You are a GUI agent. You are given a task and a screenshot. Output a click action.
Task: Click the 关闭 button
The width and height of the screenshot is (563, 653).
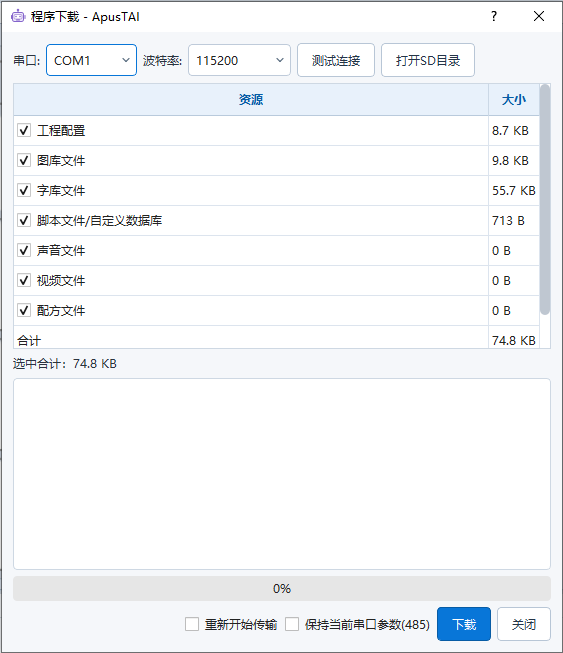[x=524, y=624]
